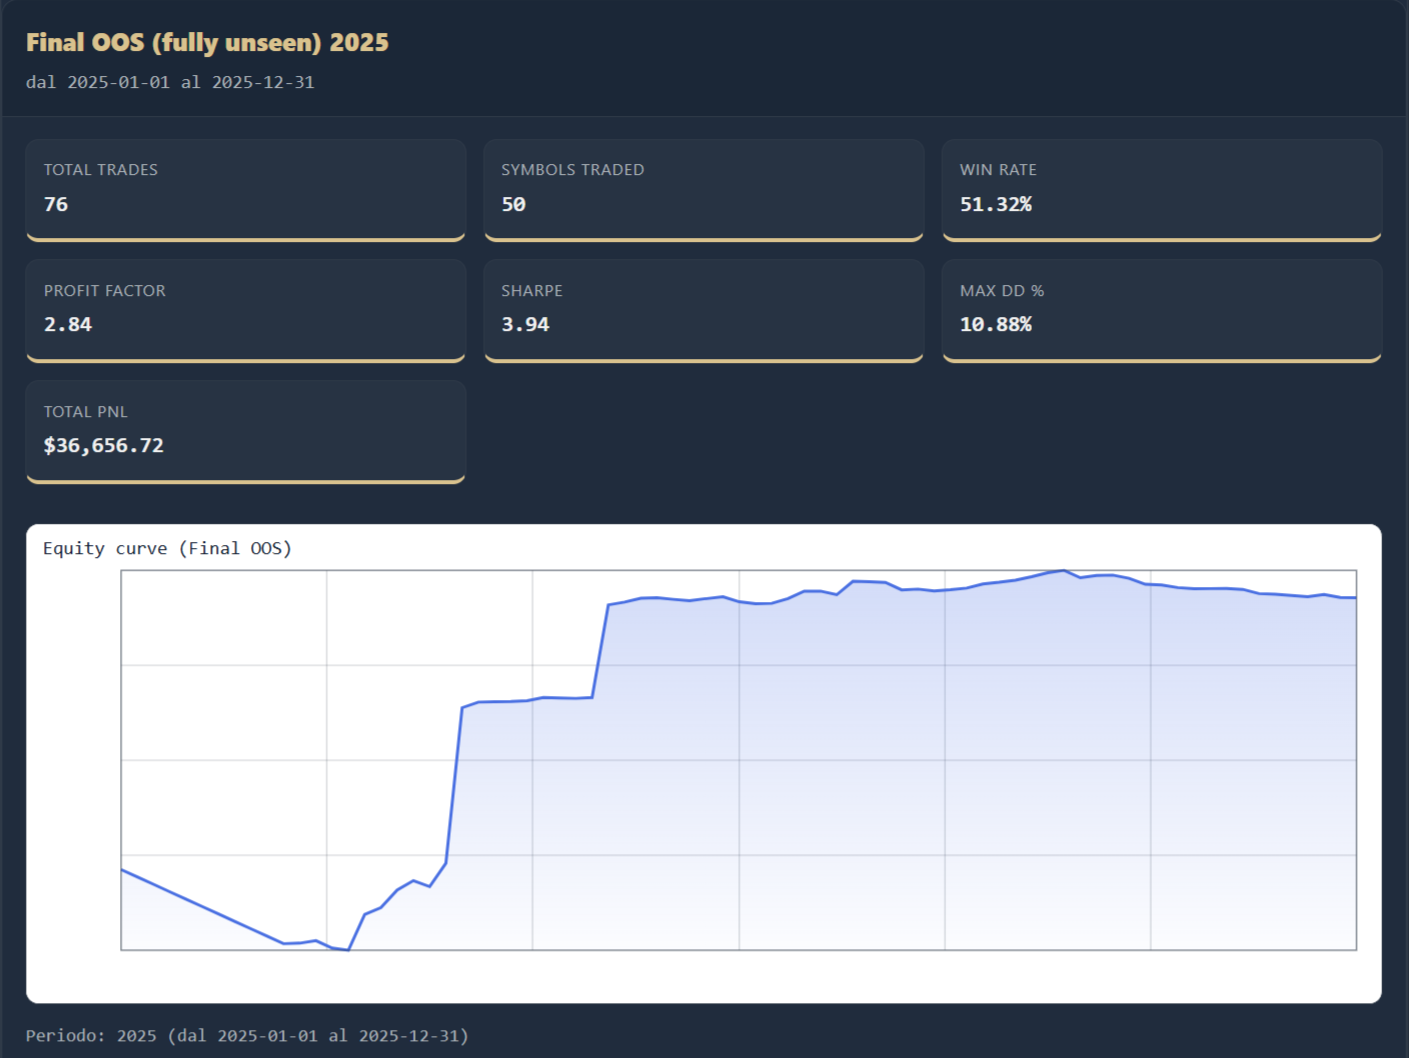Open the PROFIT FACTOR card details

(x=245, y=311)
